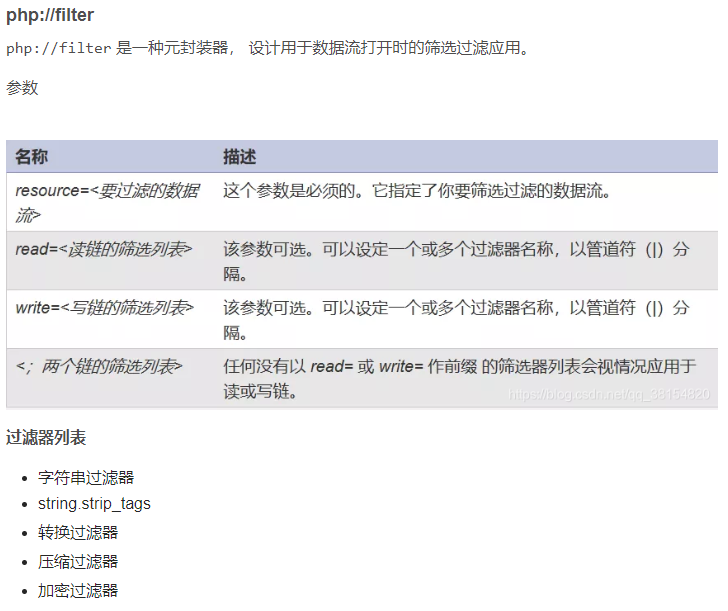728x611 pixels.
Task: Select the write=<写链的筛选列表> parameter cell
Action: (x=105, y=307)
